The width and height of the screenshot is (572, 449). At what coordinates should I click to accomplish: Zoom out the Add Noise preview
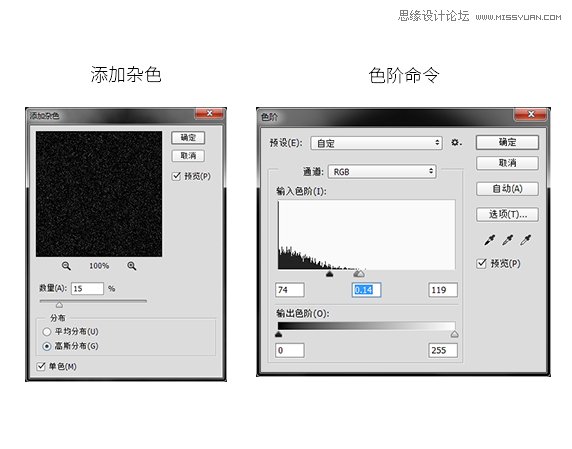tap(66, 266)
